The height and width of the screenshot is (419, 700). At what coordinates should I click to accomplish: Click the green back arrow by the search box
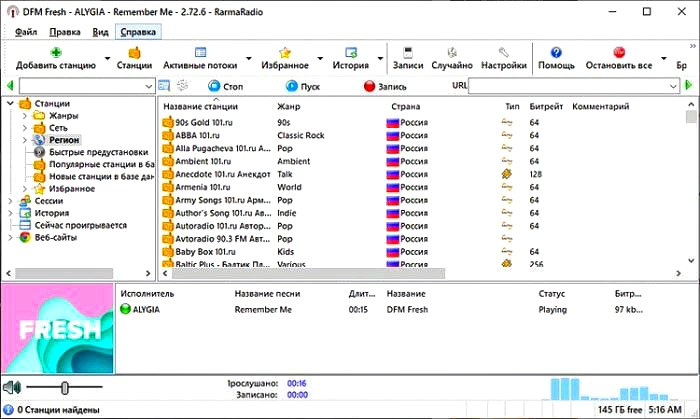click(10, 86)
